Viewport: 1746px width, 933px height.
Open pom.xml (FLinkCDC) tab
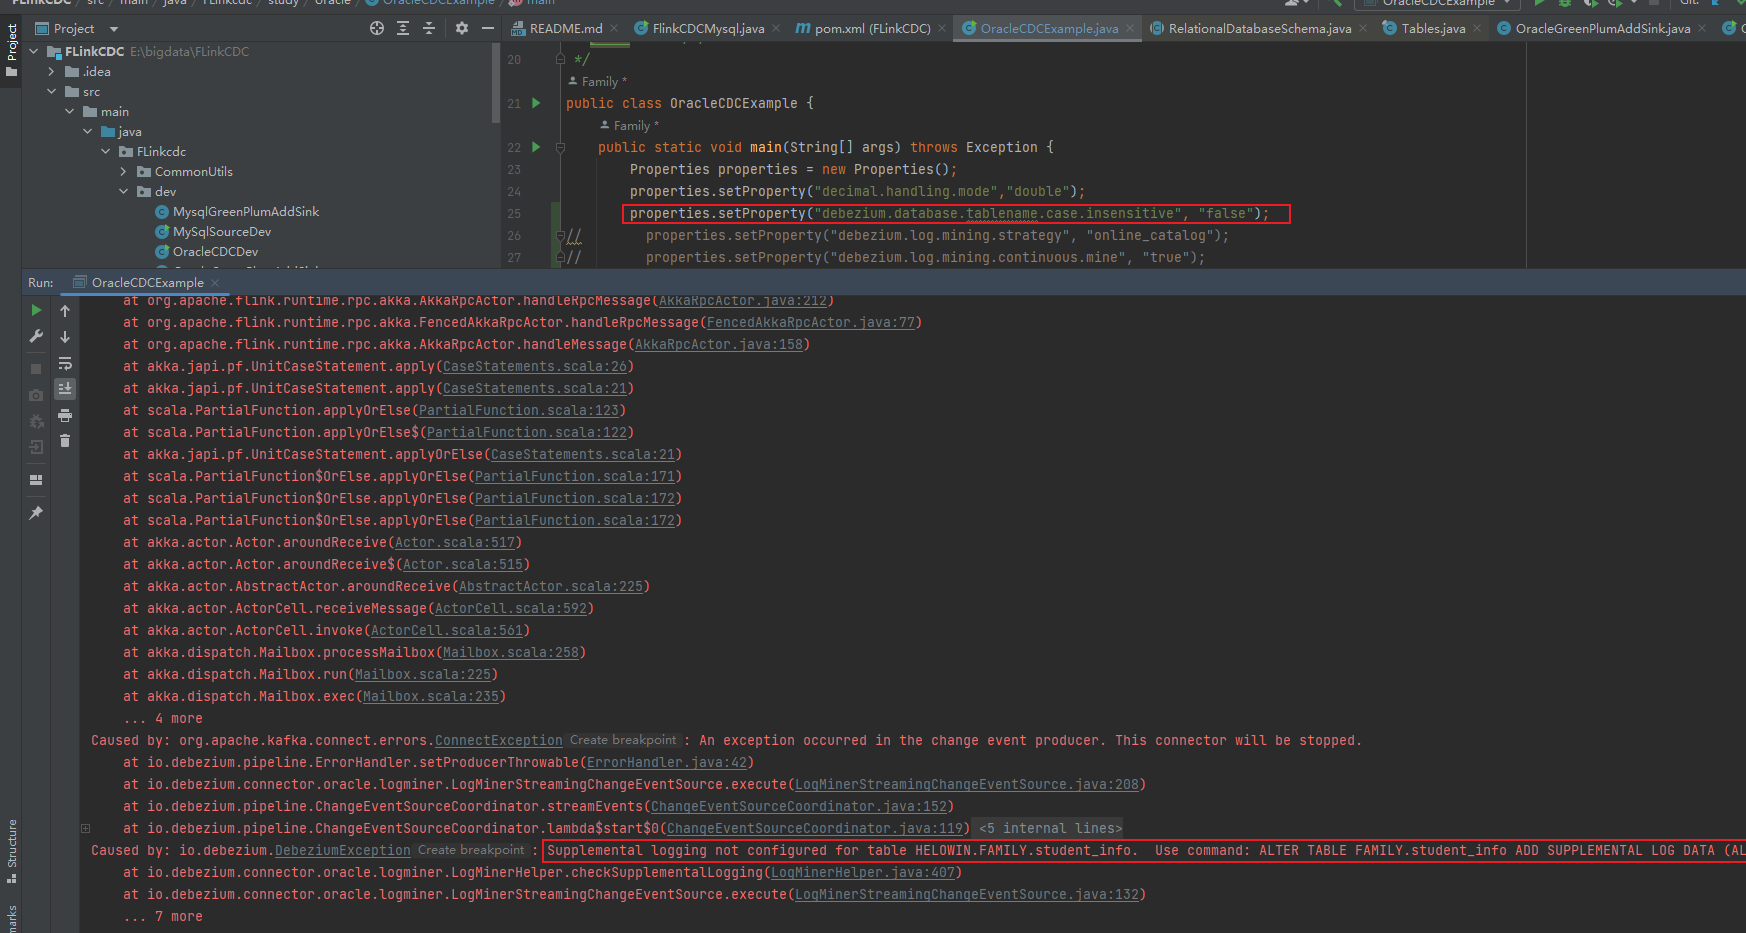tap(872, 28)
